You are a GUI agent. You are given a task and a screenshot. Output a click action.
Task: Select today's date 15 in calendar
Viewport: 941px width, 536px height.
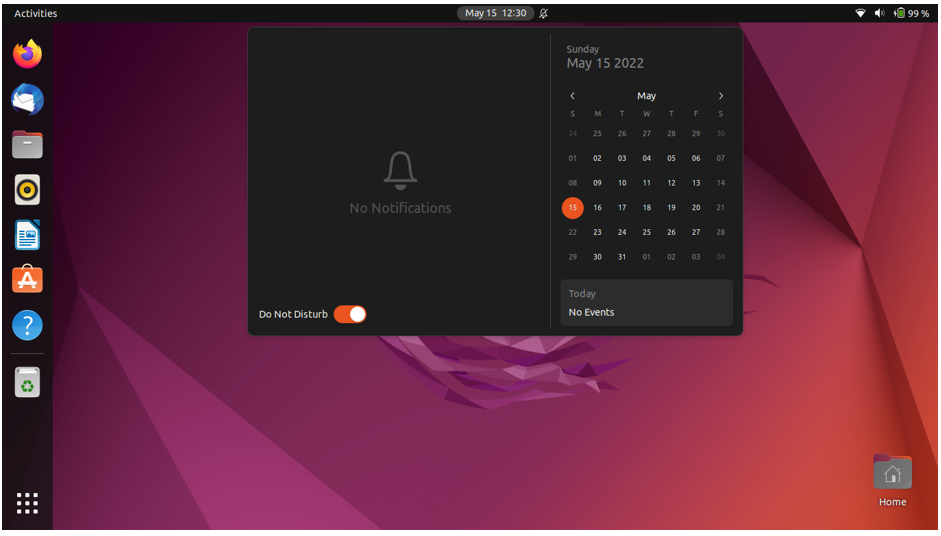coord(573,208)
